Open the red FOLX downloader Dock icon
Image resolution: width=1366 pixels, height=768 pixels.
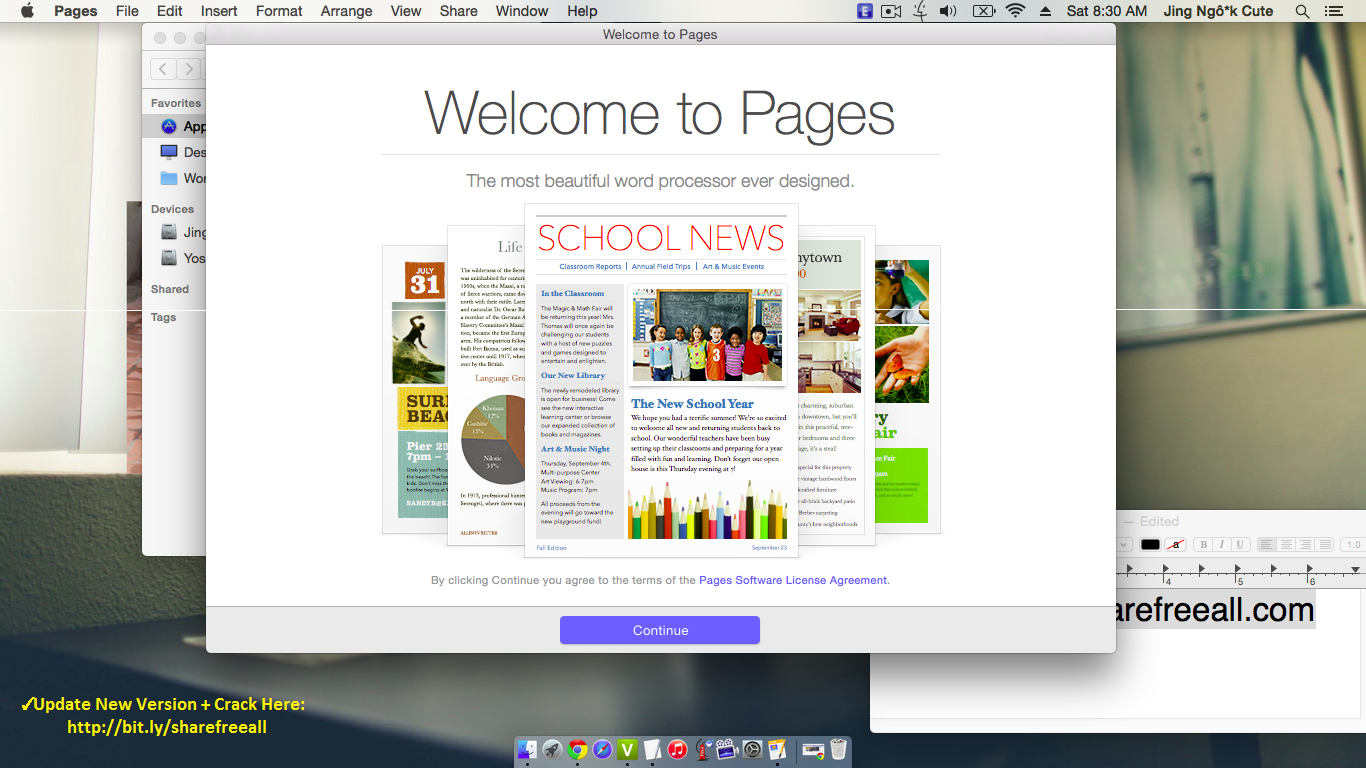click(x=703, y=749)
